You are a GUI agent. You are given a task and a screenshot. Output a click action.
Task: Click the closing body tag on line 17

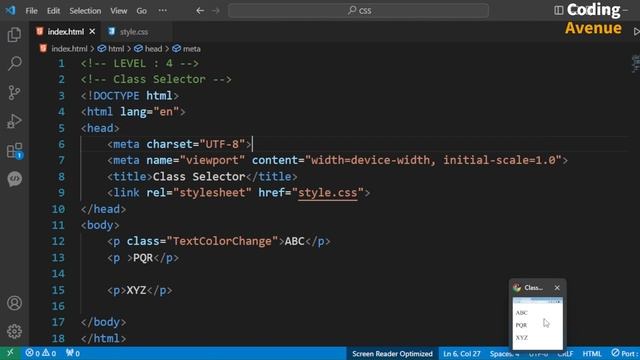click(103, 322)
